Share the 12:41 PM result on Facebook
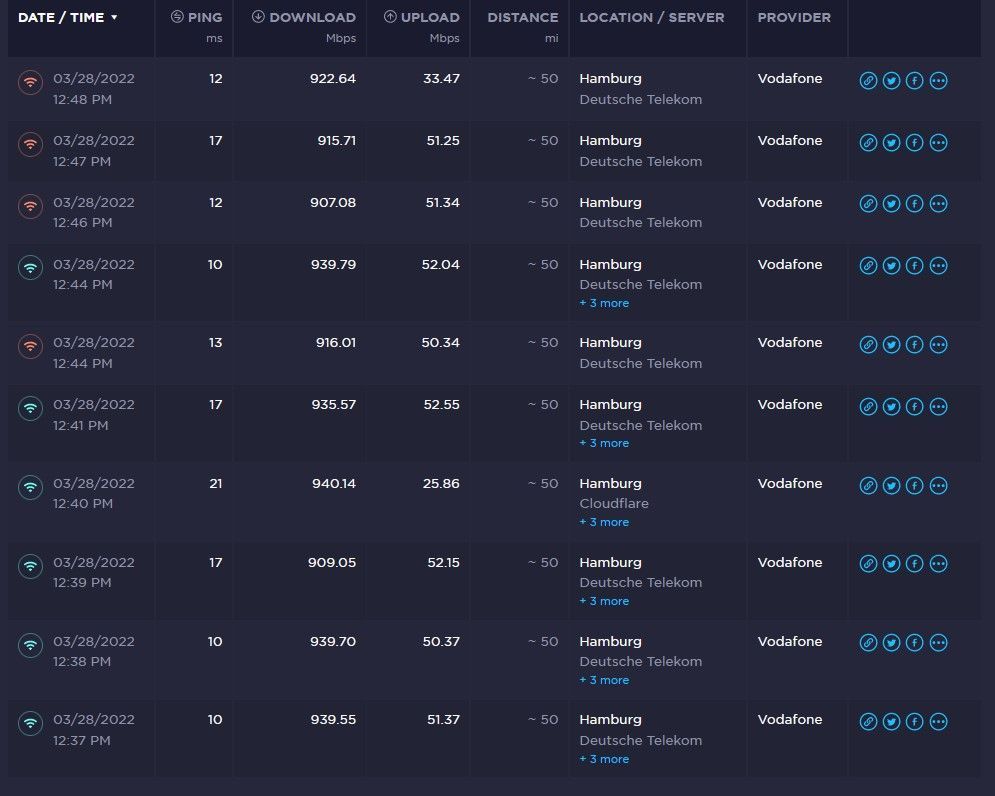This screenshot has width=995, height=796. point(914,407)
